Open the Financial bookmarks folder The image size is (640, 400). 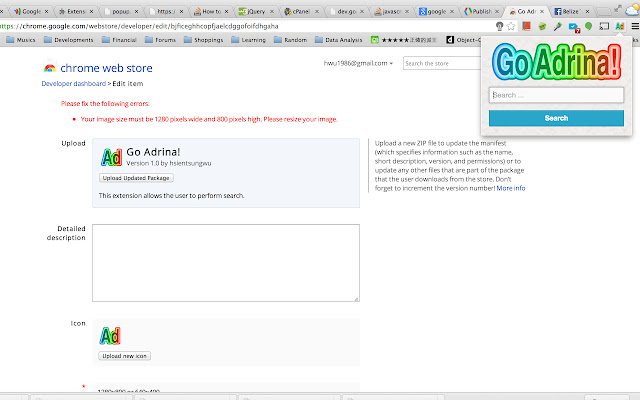pos(119,40)
